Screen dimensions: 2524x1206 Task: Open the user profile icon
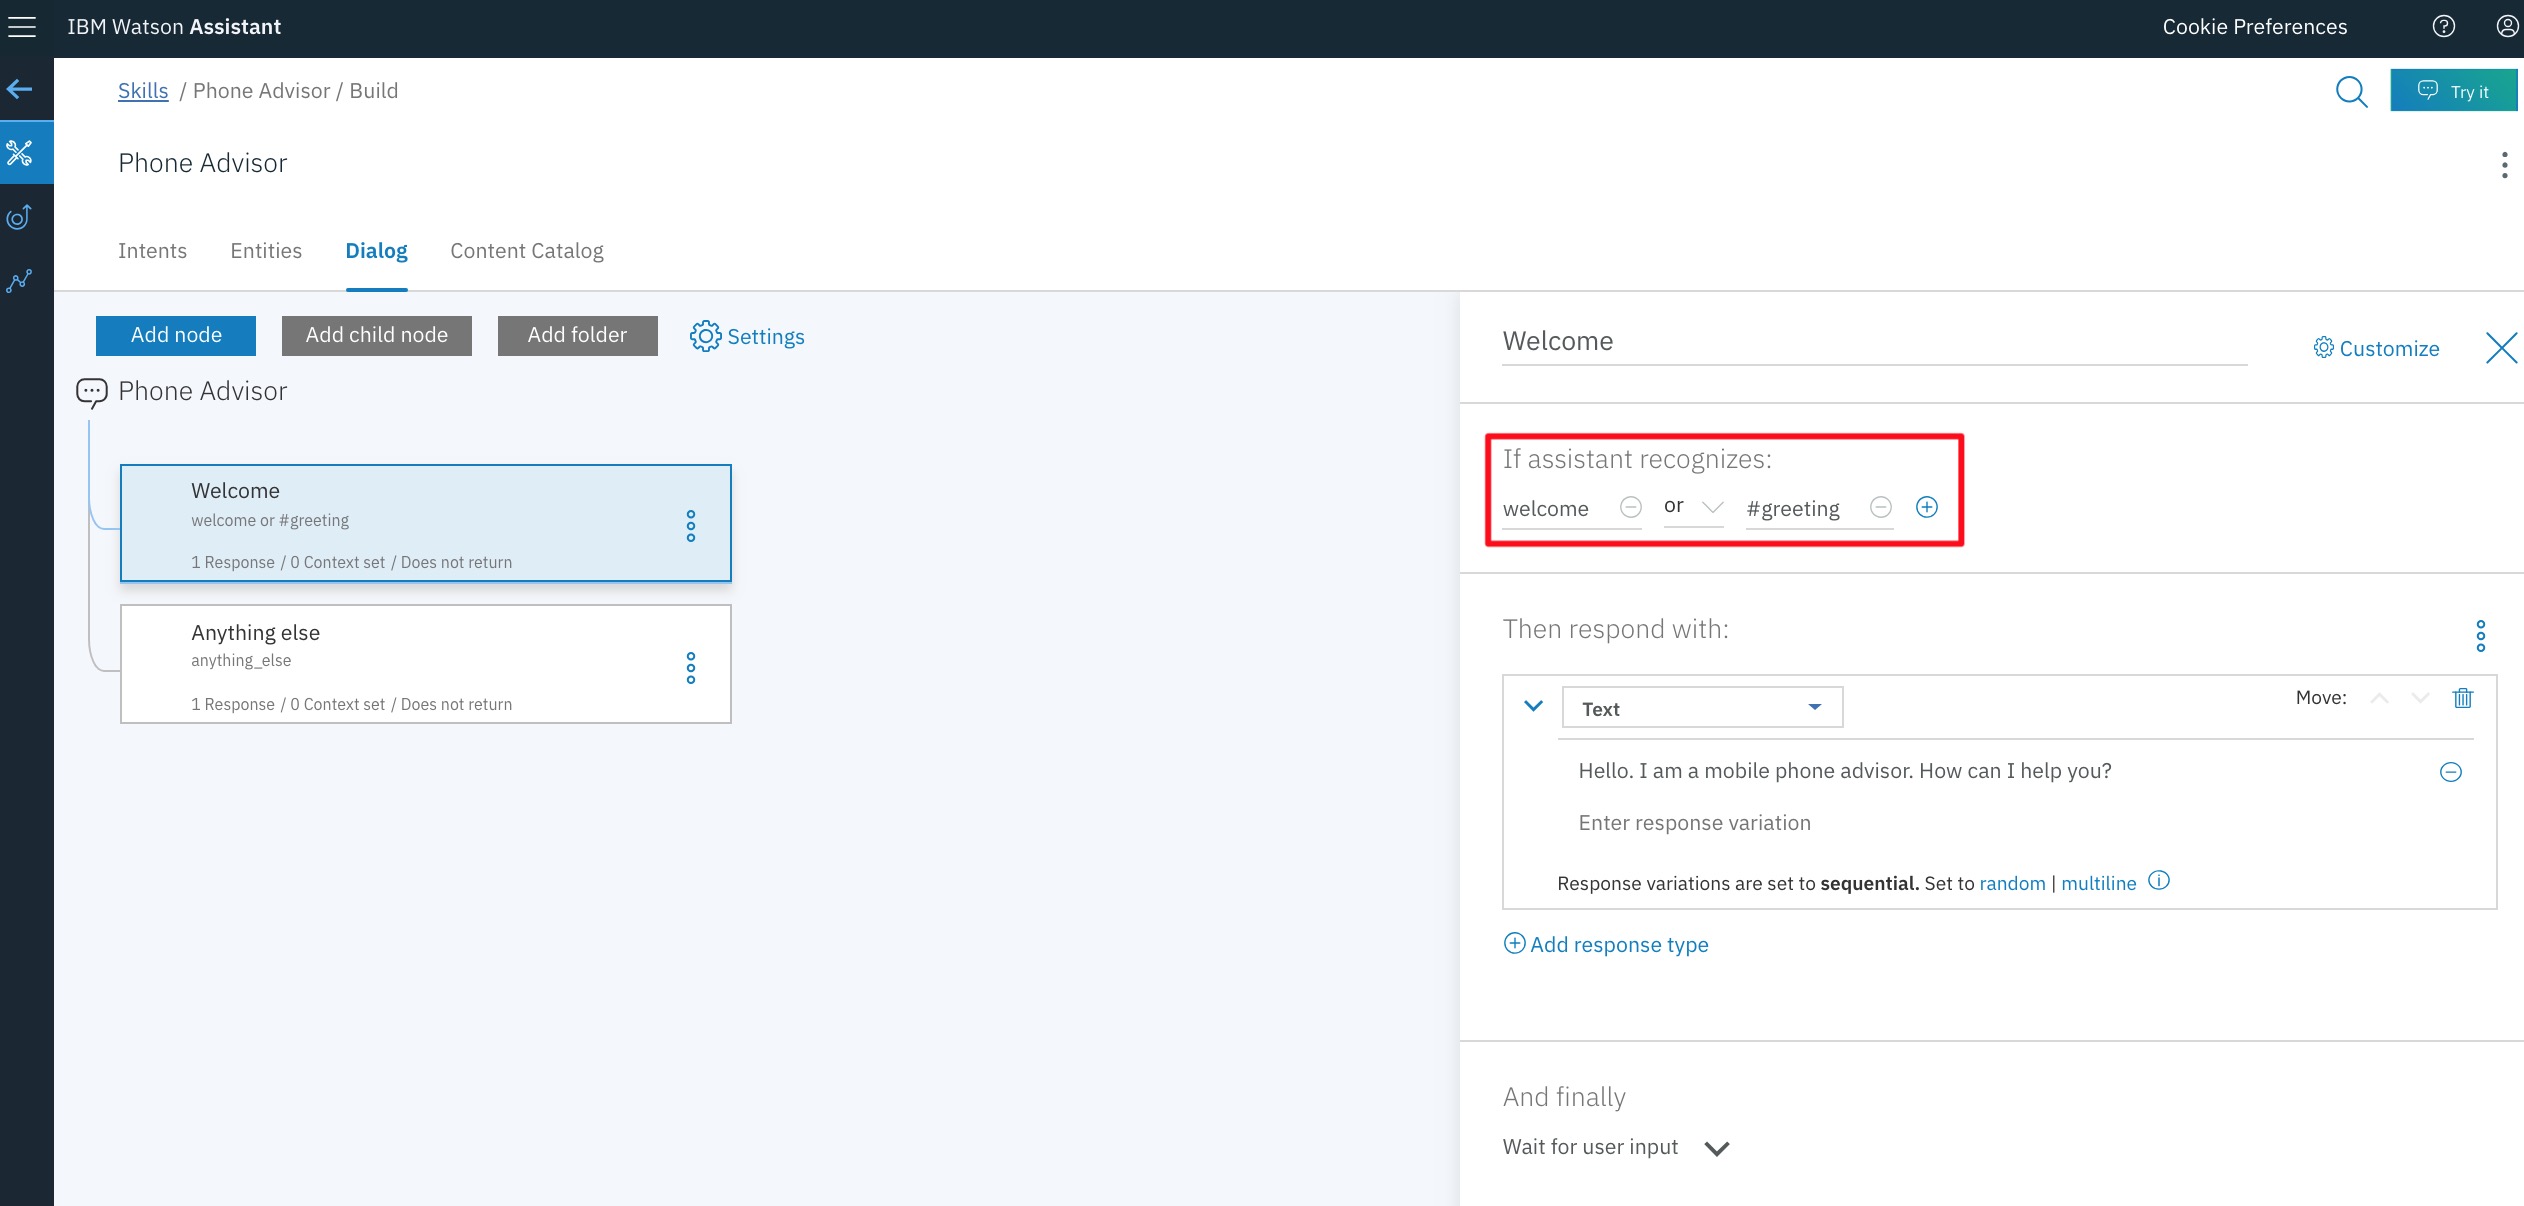[2507, 27]
